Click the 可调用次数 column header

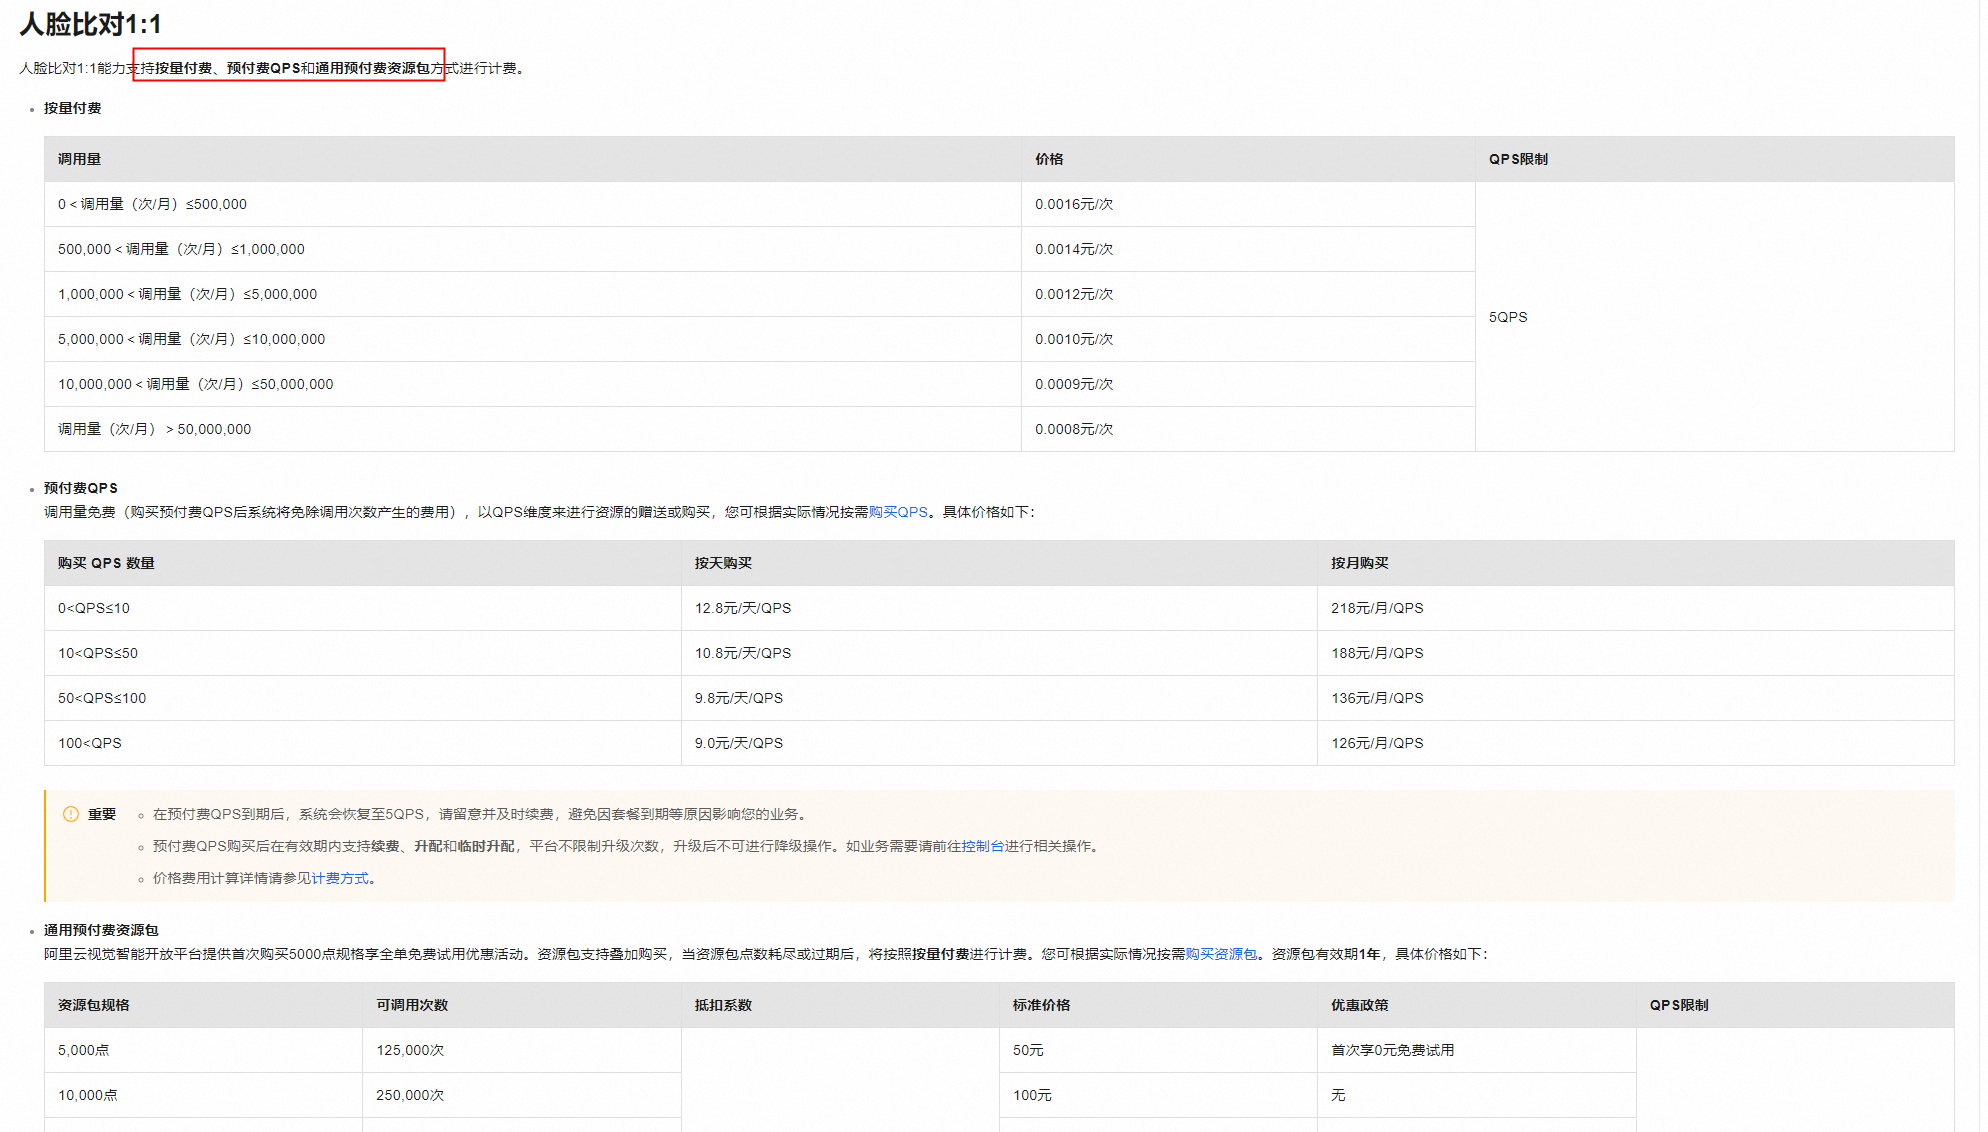tap(522, 1005)
